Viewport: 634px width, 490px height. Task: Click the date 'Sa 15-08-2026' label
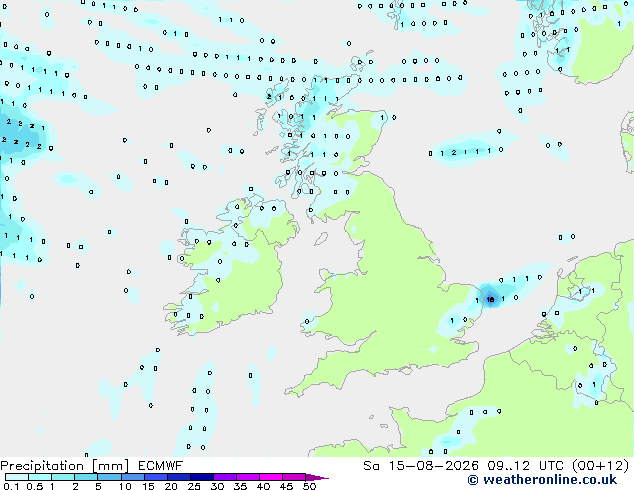[421, 466]
